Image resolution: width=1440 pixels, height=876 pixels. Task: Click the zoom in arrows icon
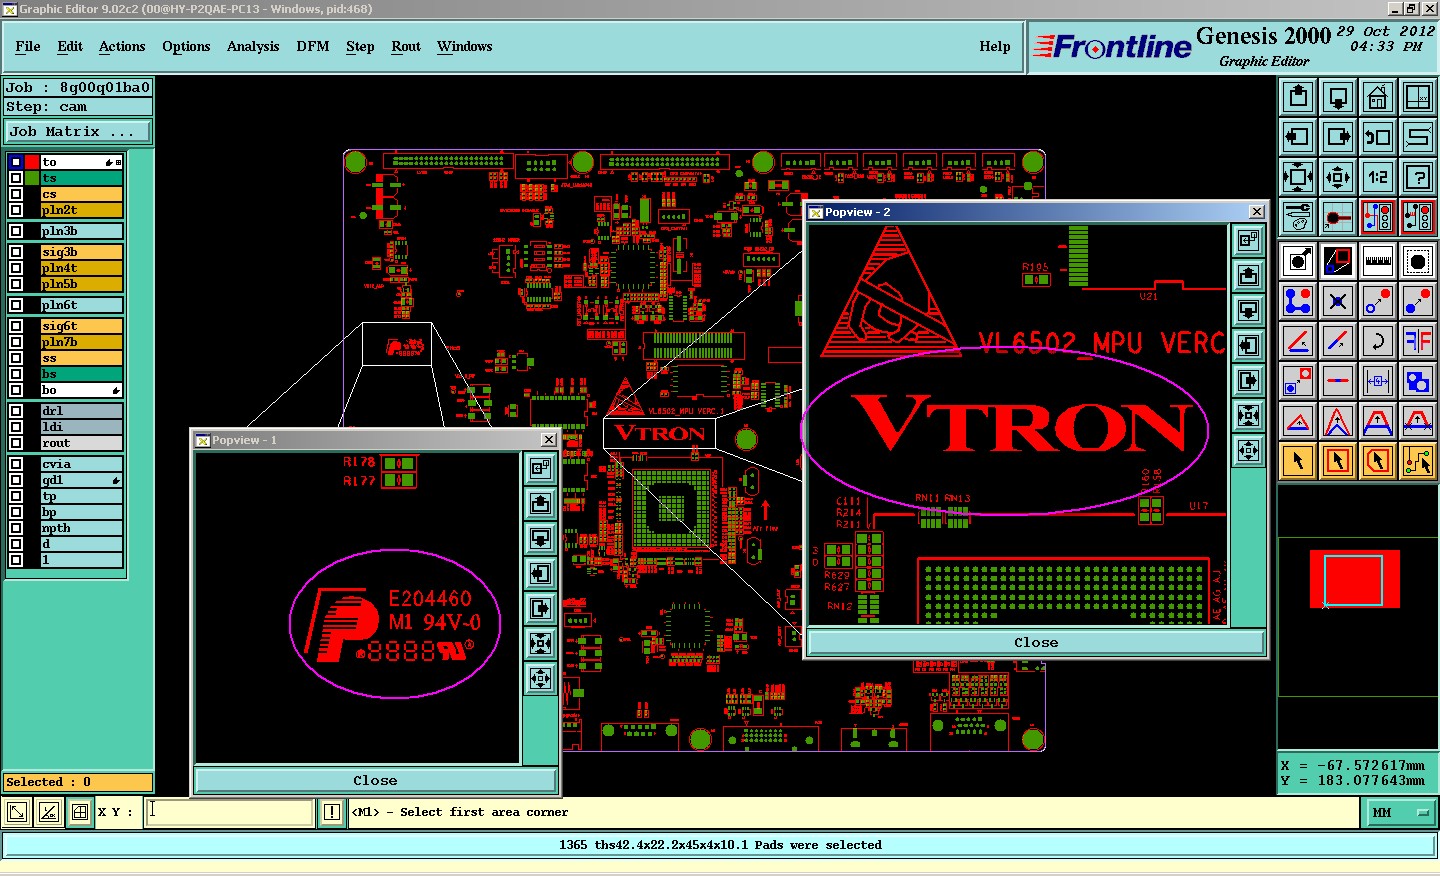point(1298,177)
